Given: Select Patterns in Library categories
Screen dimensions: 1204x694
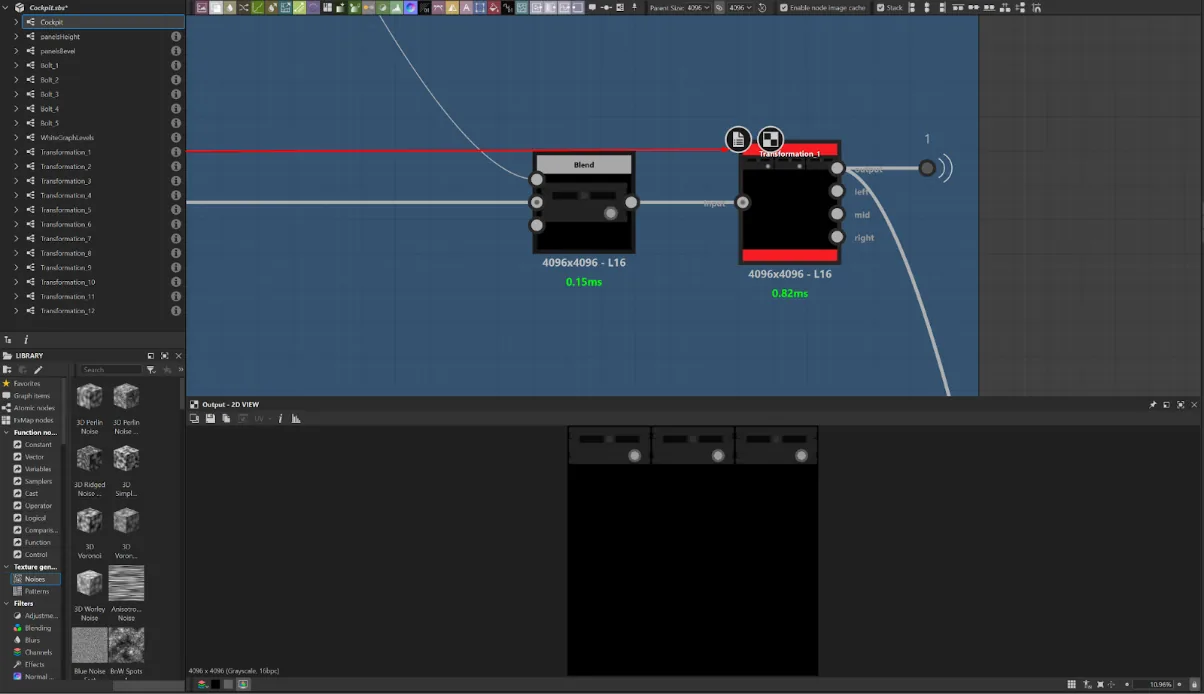Looking at the screenshot, I should [36, 591].
